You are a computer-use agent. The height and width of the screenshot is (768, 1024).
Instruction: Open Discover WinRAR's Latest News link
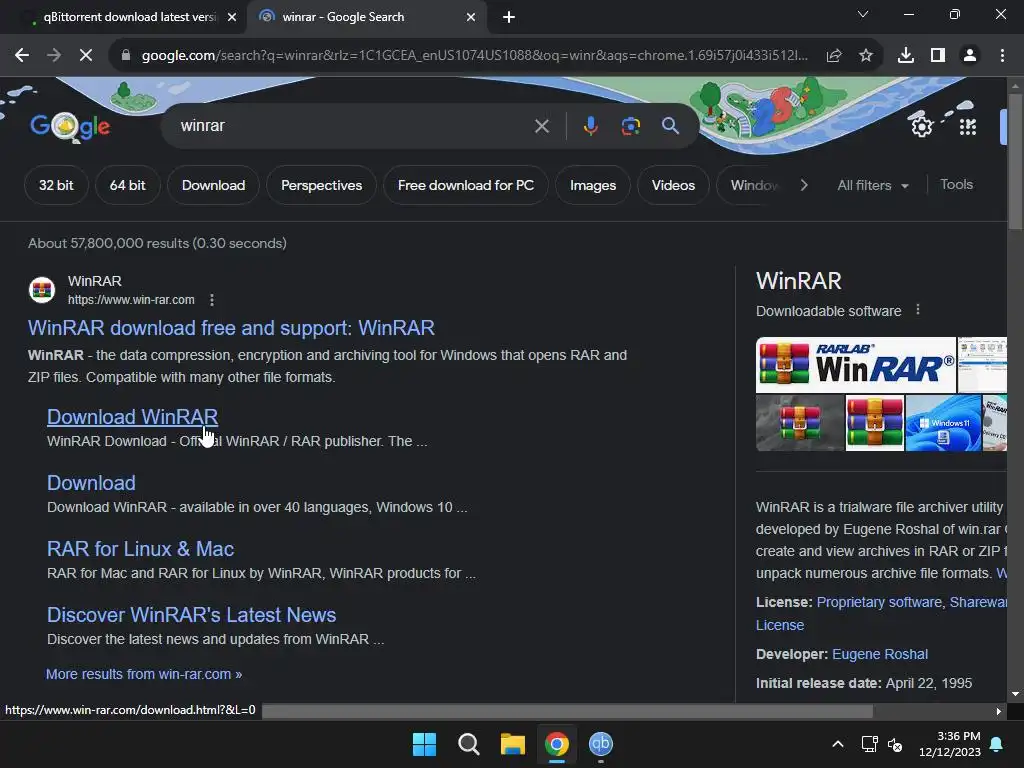point(191,615)
